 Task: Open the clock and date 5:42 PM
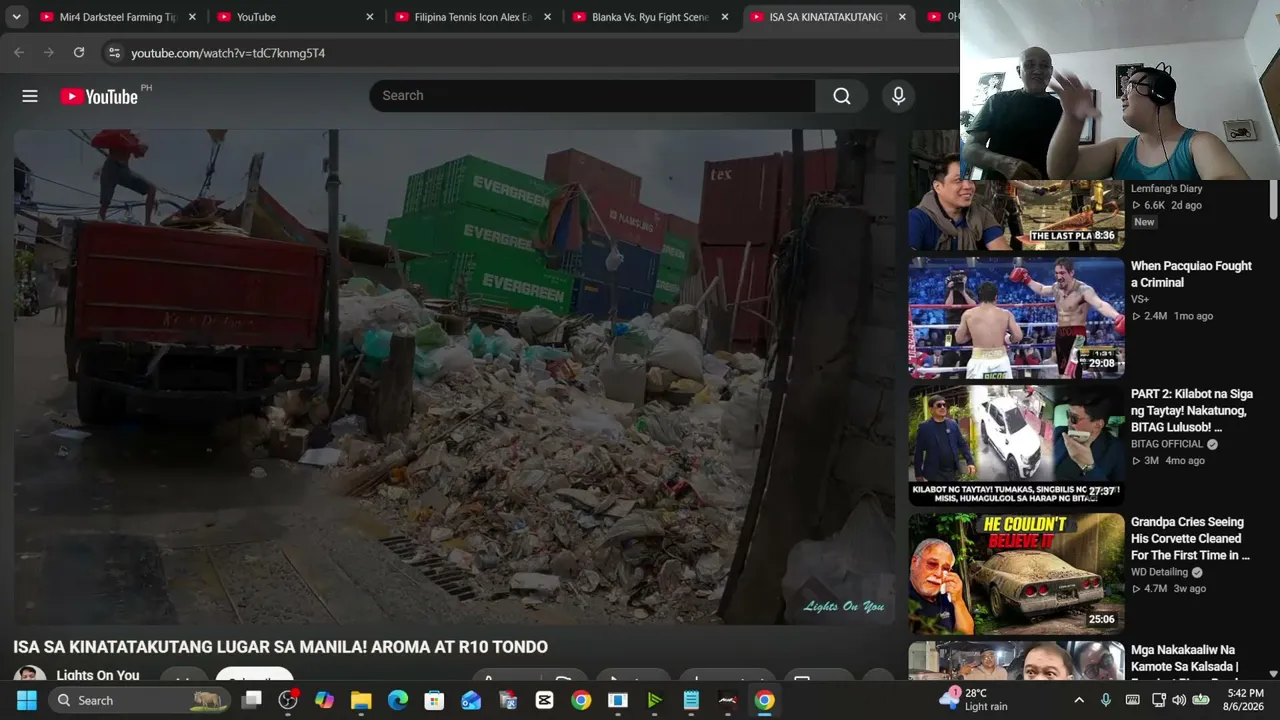pyautogui.click(x=1245, y=700)
